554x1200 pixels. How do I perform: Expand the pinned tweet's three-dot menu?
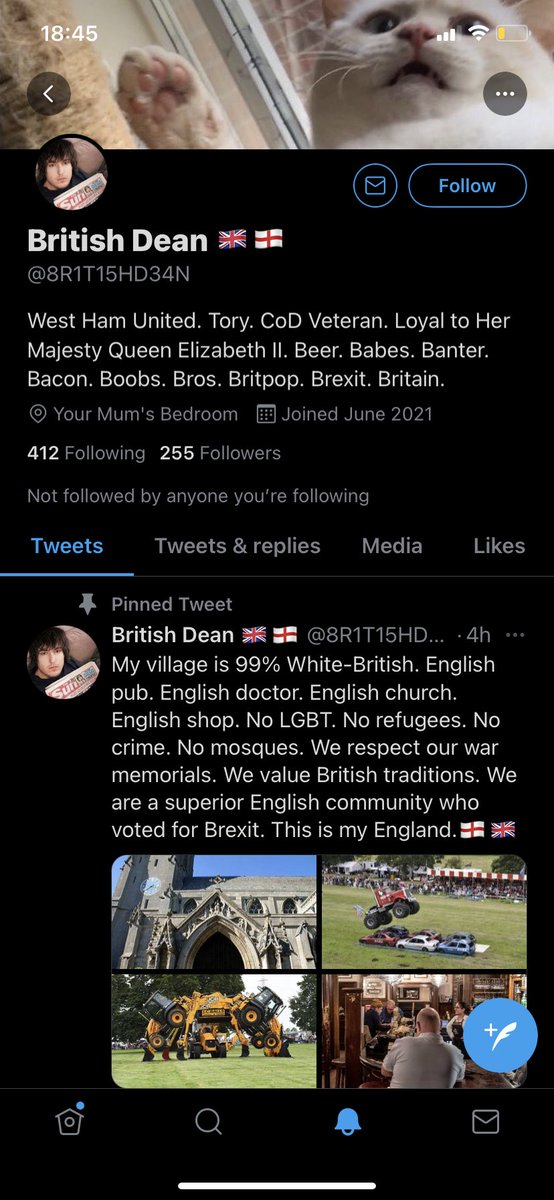(x=515, y=635)
